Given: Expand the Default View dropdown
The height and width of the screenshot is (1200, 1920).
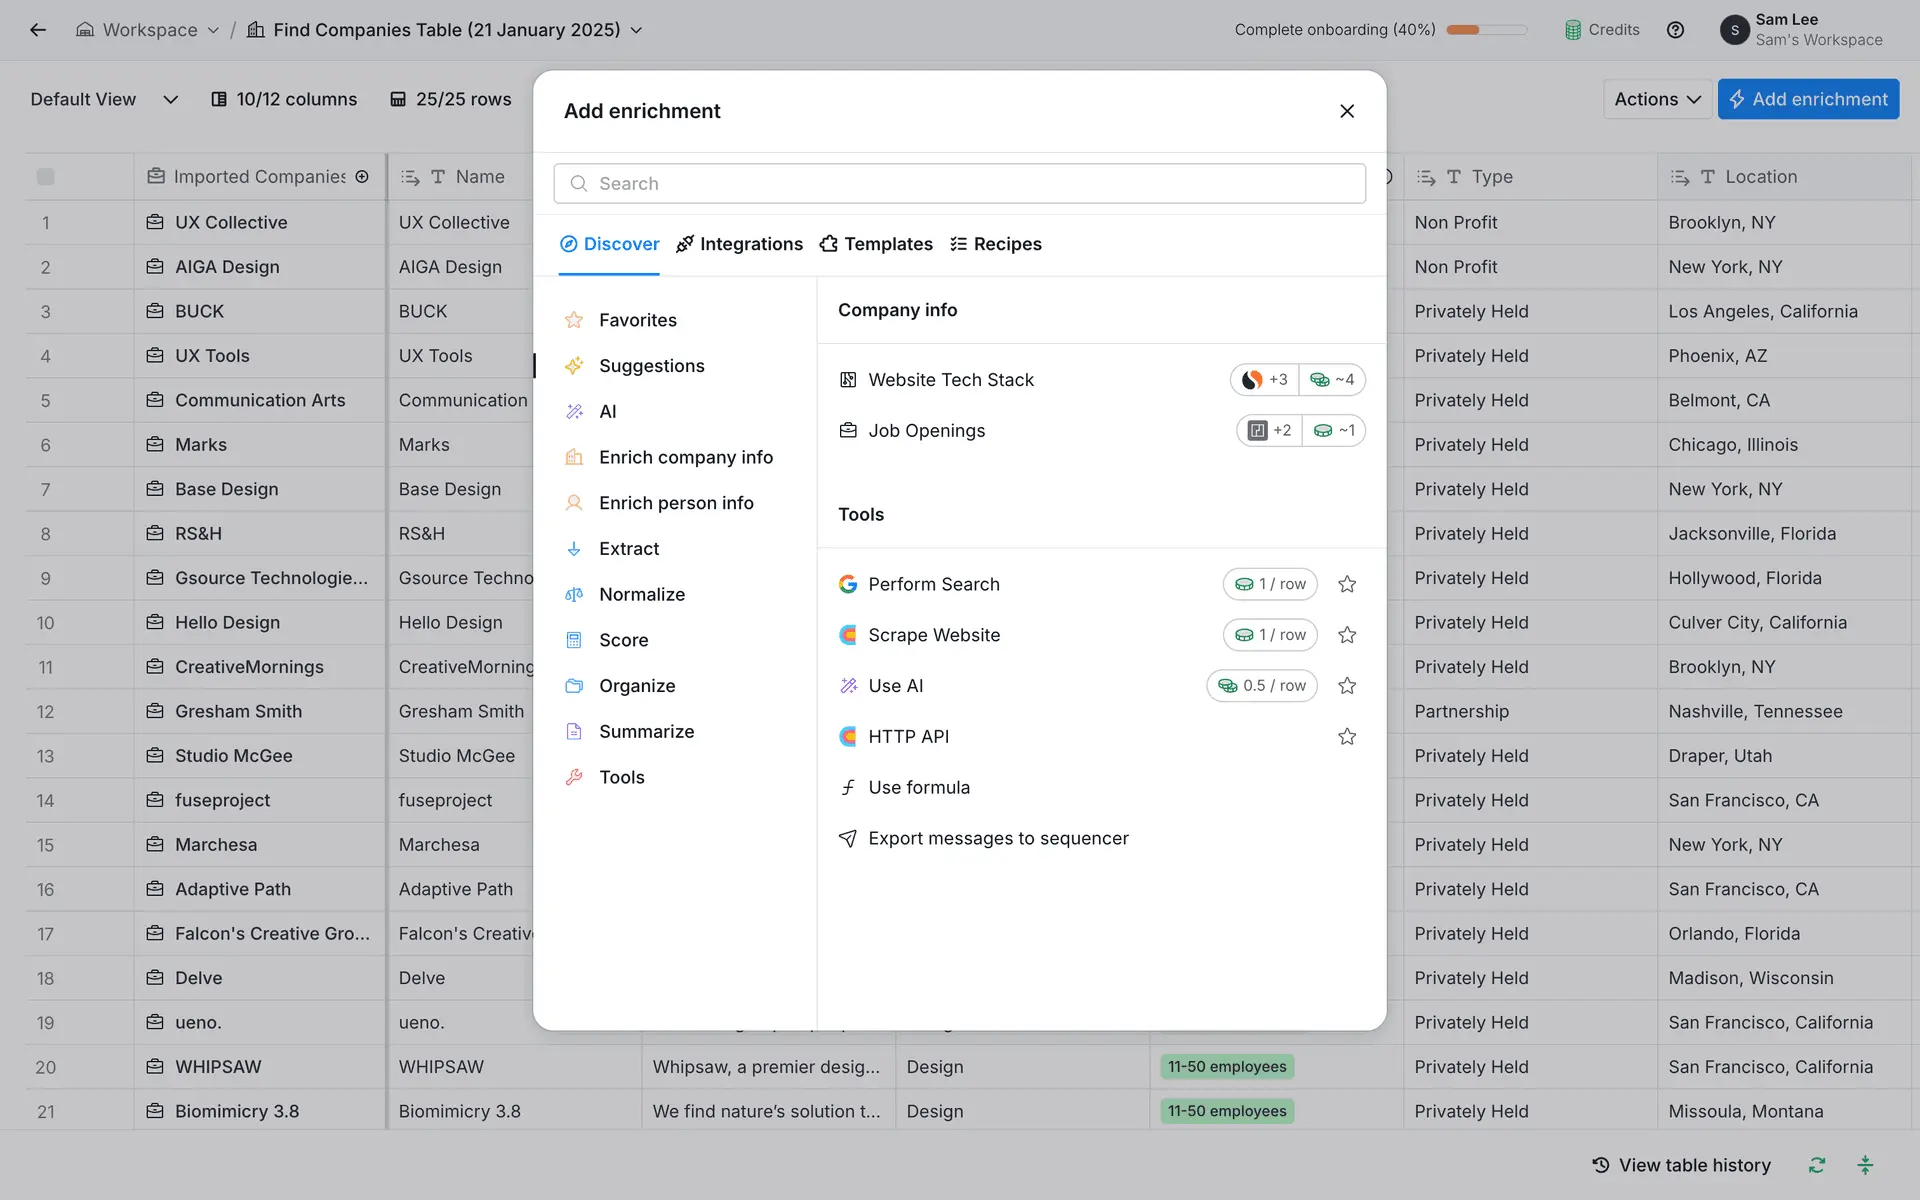Looking at the screenshot, I should pyautogui.click(x=170, y=99).
